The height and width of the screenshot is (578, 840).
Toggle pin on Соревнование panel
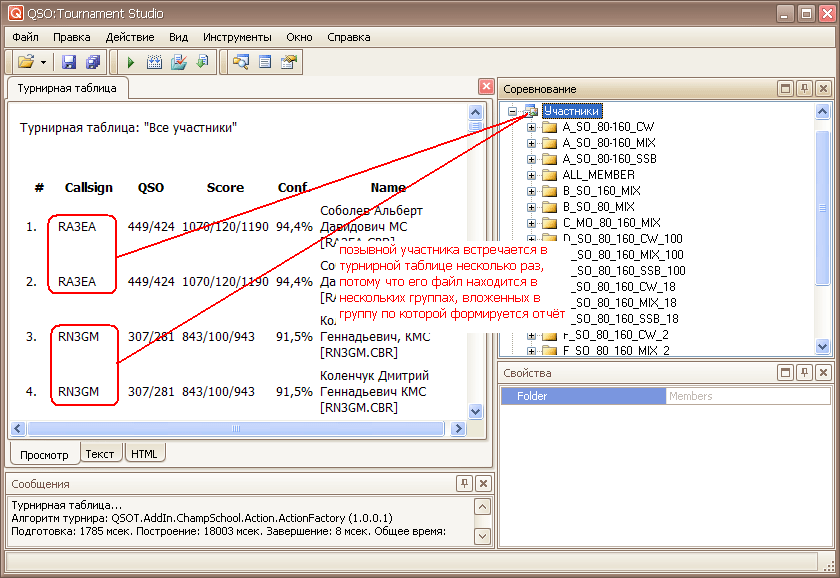click(804, 89)
